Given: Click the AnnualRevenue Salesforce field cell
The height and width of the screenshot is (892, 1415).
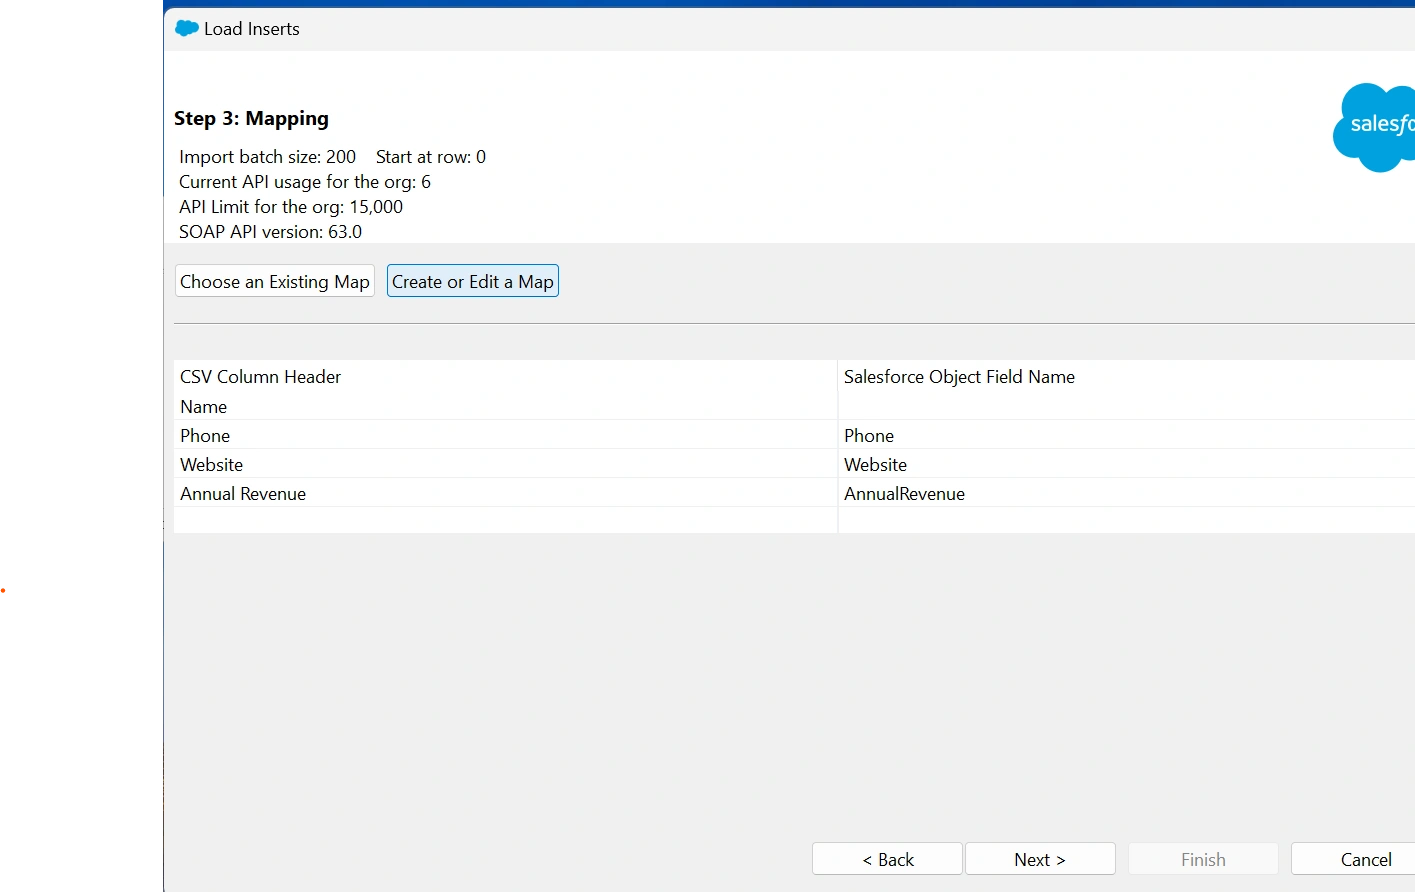Looking at the screenshot, I should (x=904, y=493).
